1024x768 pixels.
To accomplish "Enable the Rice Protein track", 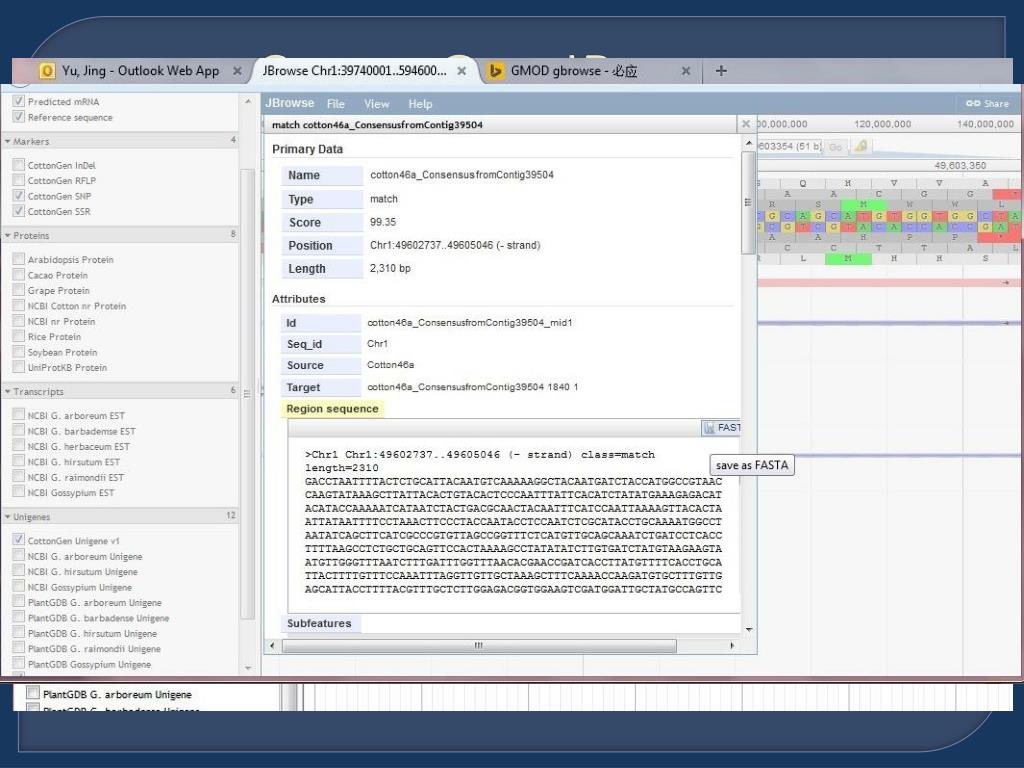I will click(18, 336).
